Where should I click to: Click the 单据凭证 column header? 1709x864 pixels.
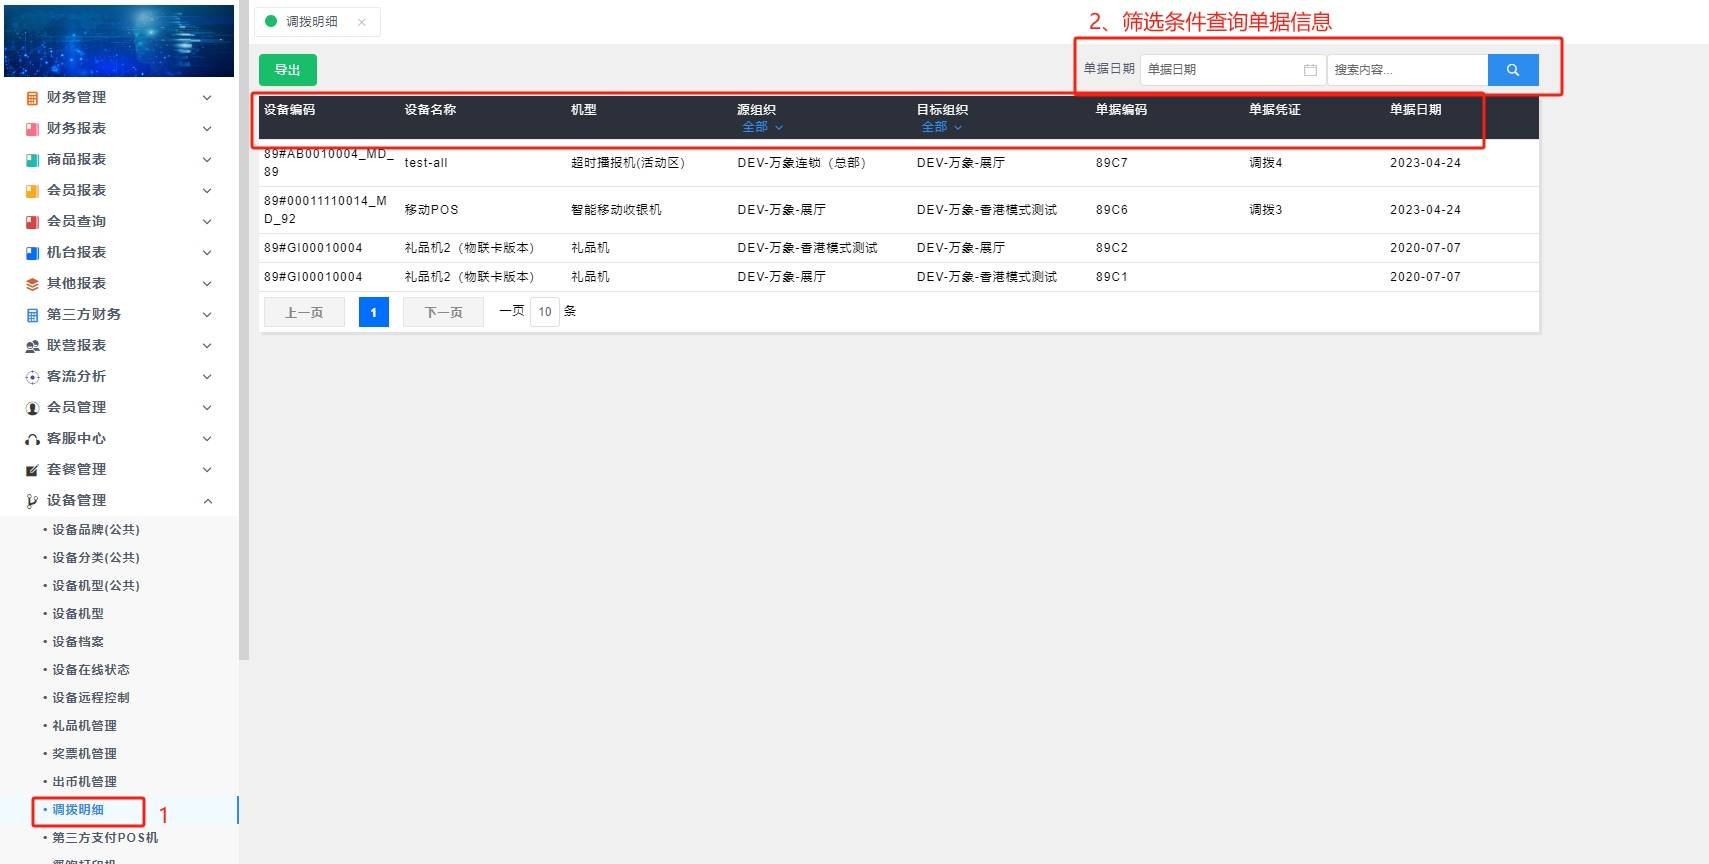click(x=1275, y=110)
